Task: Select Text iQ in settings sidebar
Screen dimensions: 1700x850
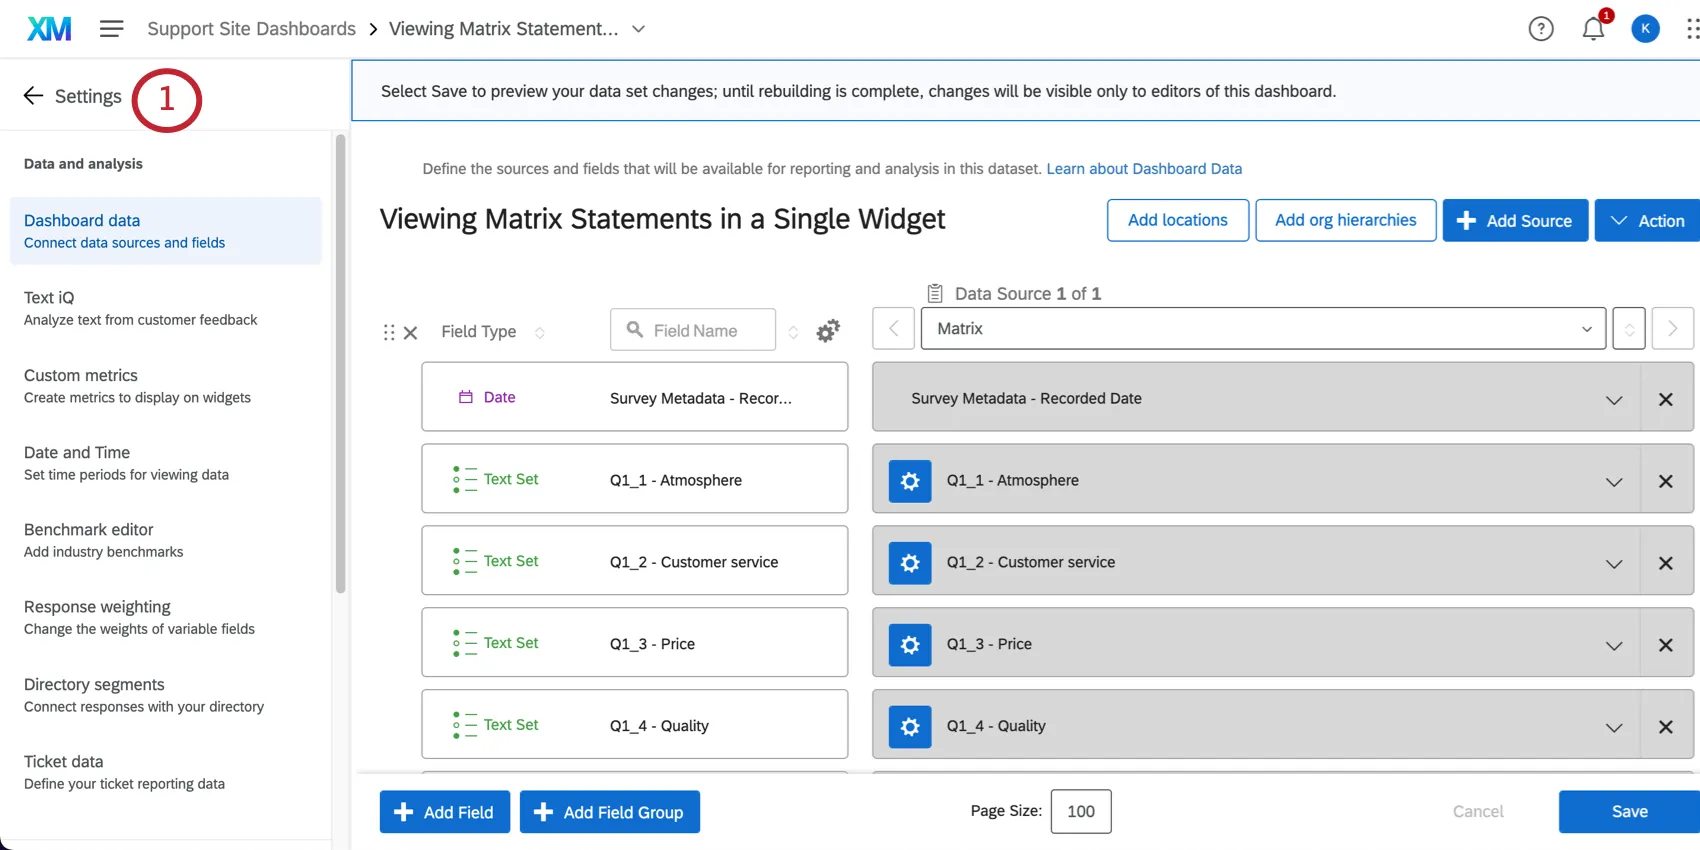Action: (x=140, y=308)
